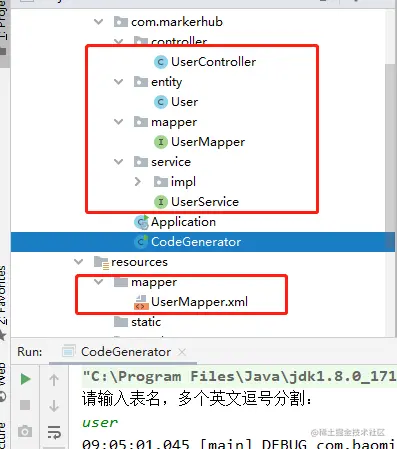Select the service package label
Viewport: 397px width, 449px height.
pos(171,162)
